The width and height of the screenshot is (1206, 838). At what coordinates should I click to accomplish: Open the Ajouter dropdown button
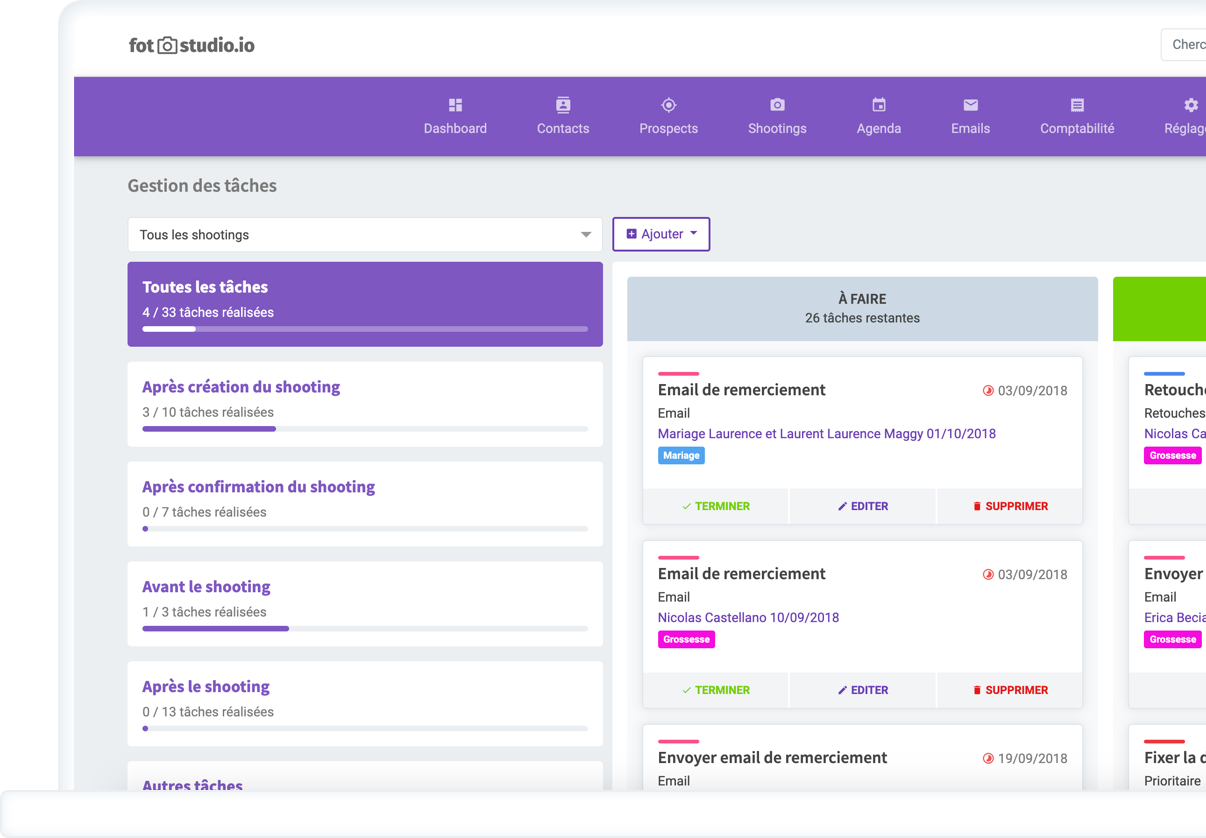click(x=661, y=234)
